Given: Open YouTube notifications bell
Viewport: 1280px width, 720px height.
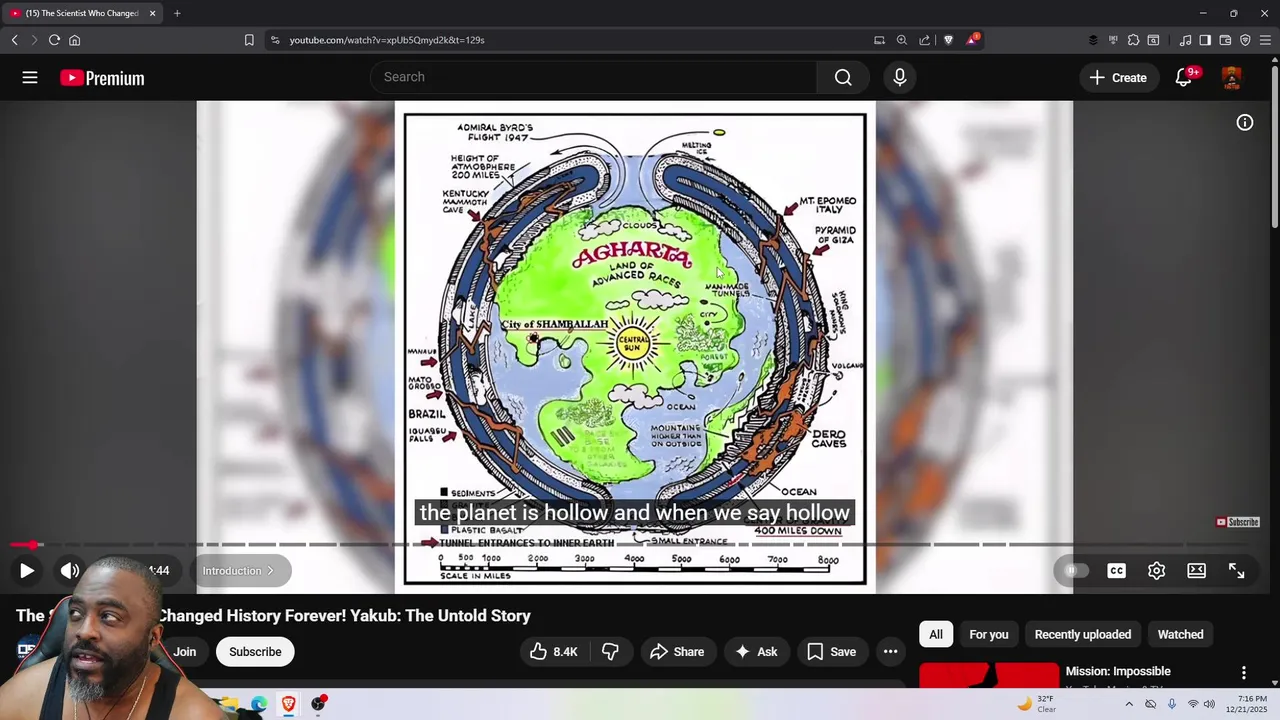Looking at the screenshot, I should click(x=1184, y=77).
